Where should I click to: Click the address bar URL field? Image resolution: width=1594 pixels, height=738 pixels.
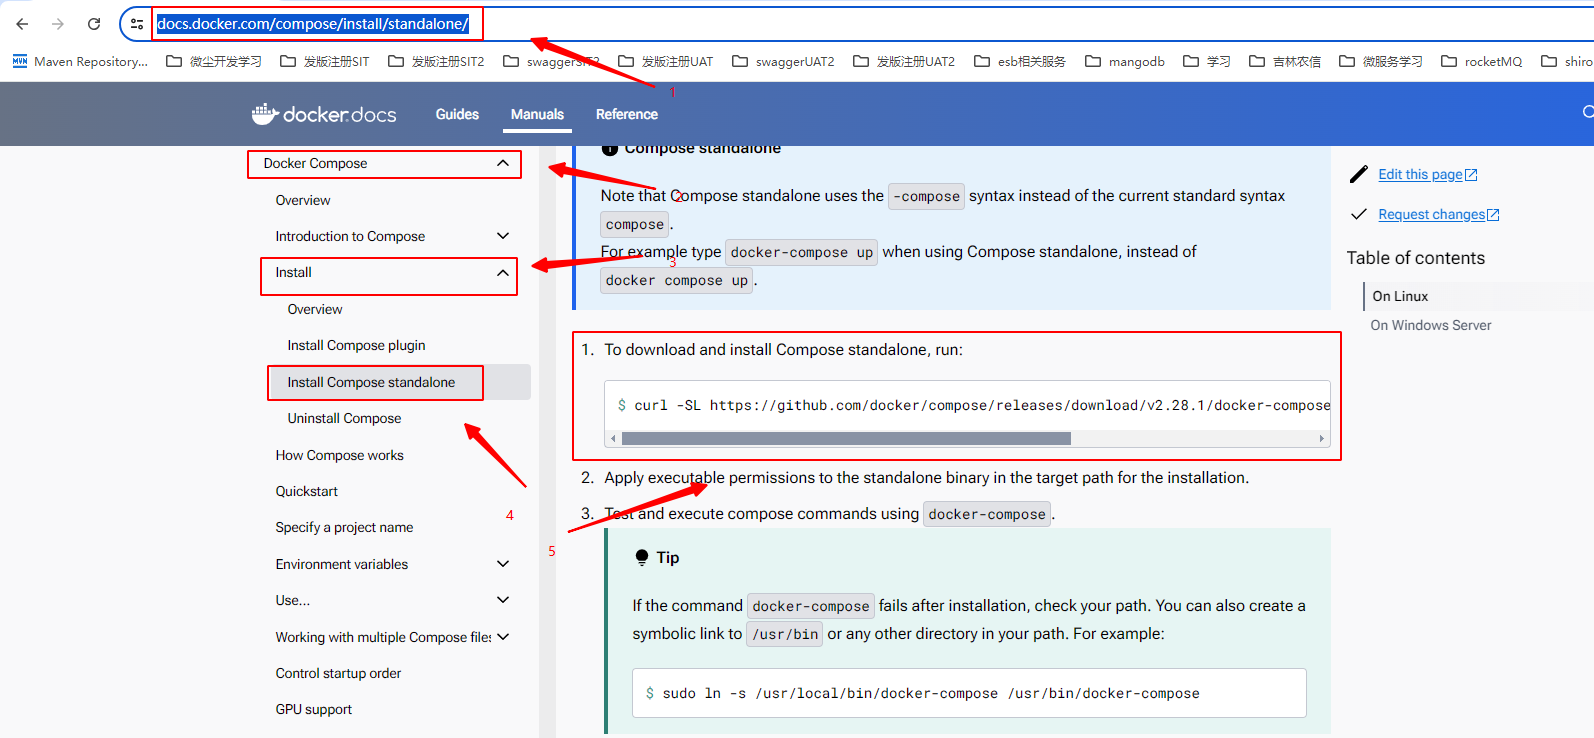312,24
